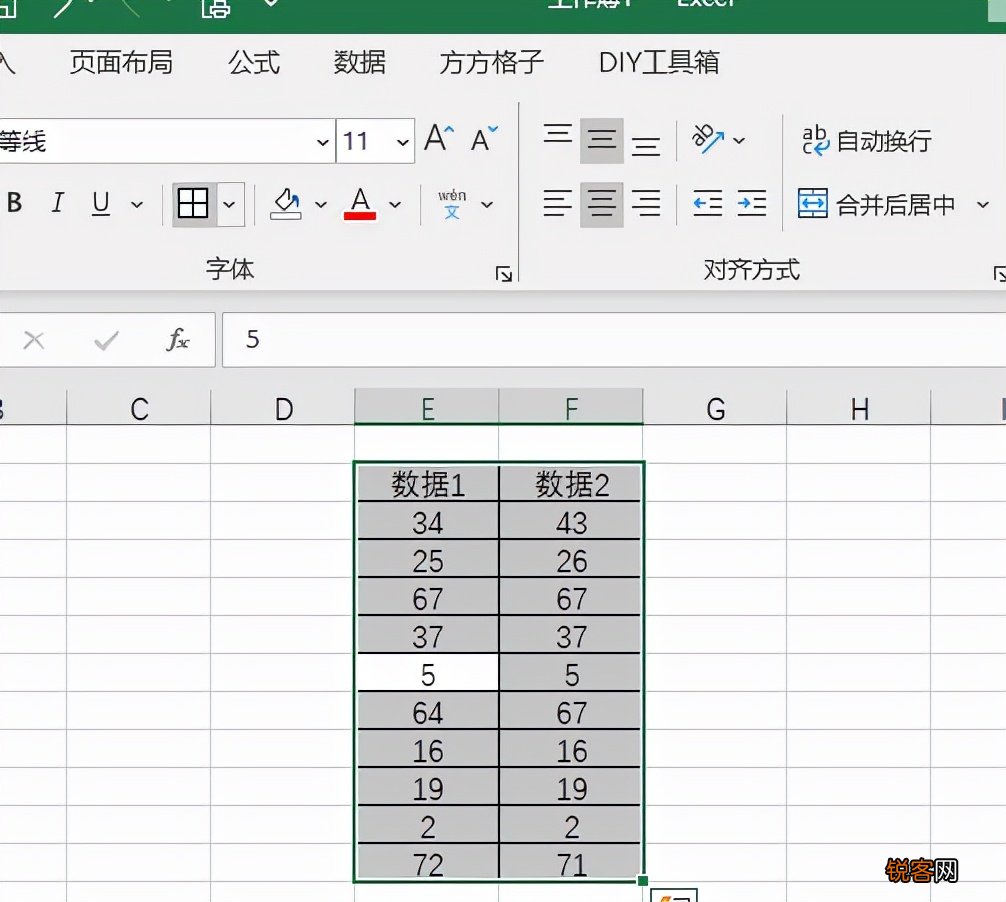Viewport: 1006px width, 902px height.
Task: Select cell with value 72
Action: pos(427,864)
